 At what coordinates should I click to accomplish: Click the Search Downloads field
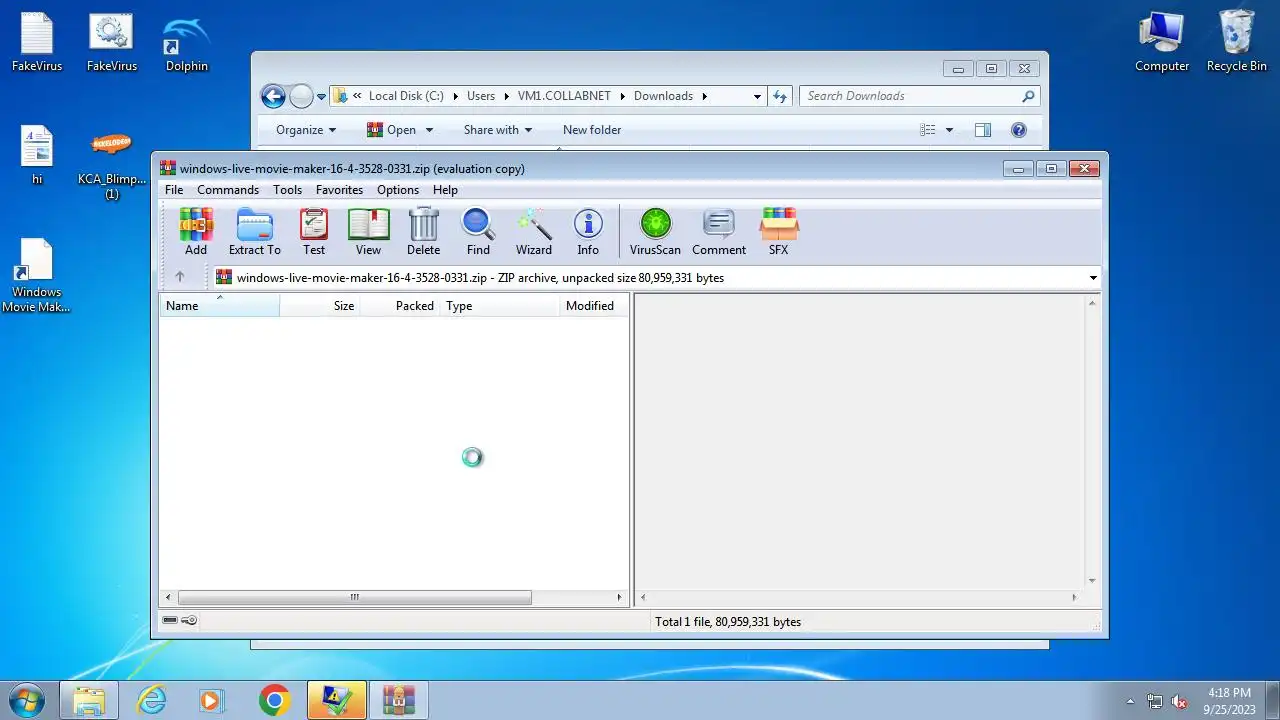click(x=920, y=96)
